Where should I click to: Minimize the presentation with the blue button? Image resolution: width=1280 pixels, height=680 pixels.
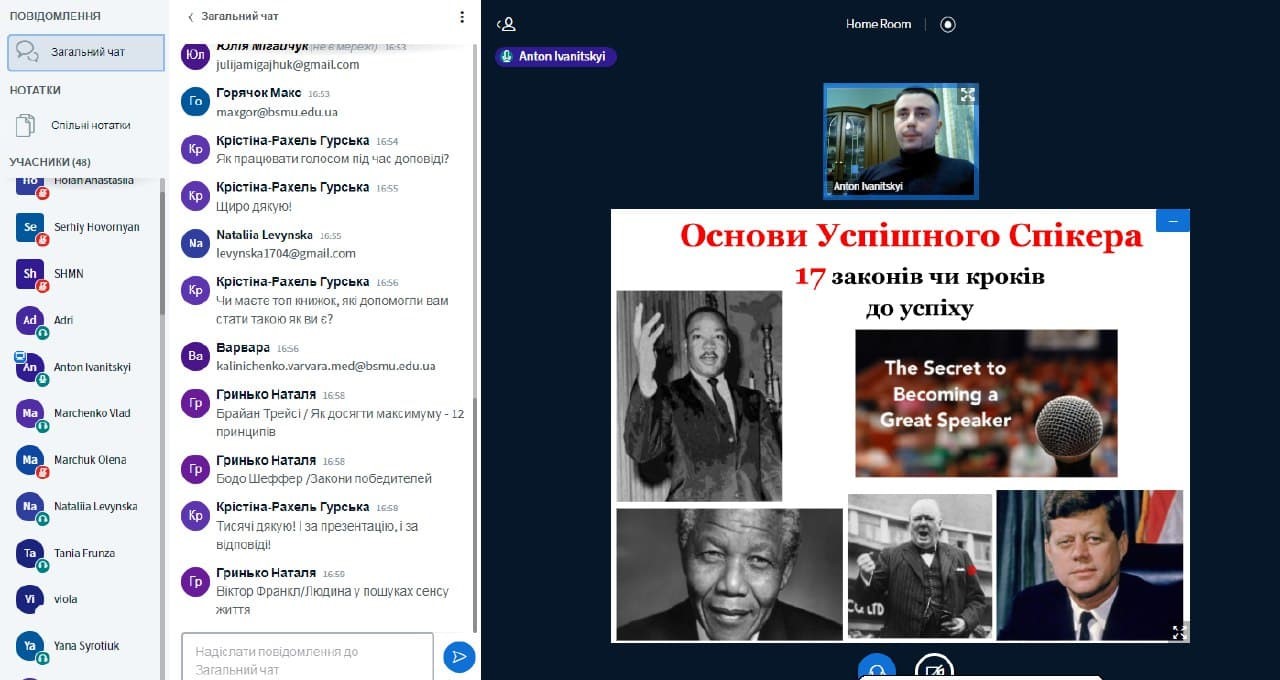click(1172, 220)
